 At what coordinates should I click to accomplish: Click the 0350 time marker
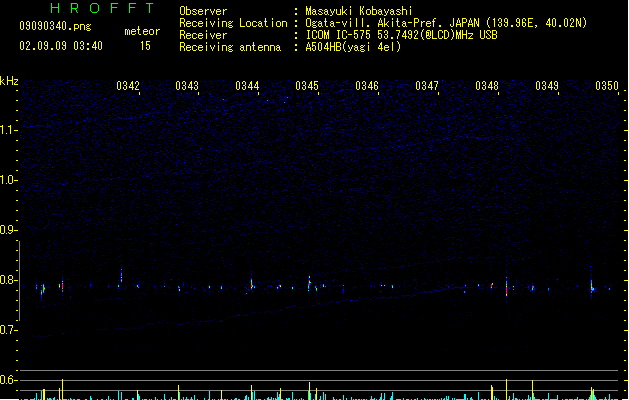[607, 86]
